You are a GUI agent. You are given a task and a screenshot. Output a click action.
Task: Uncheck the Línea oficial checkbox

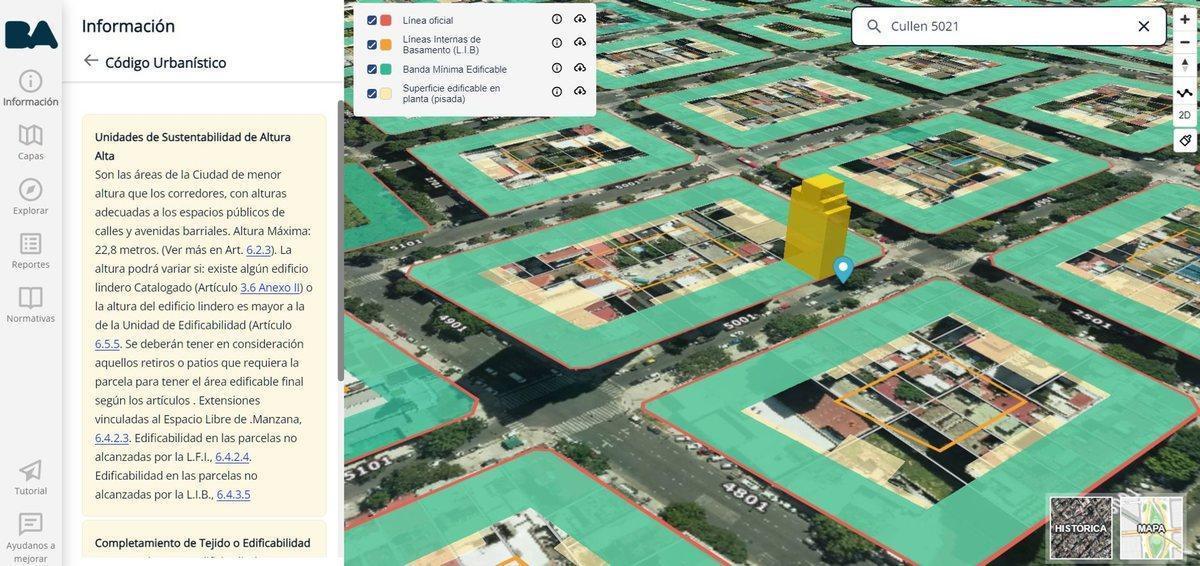click(x=372, y=20)
